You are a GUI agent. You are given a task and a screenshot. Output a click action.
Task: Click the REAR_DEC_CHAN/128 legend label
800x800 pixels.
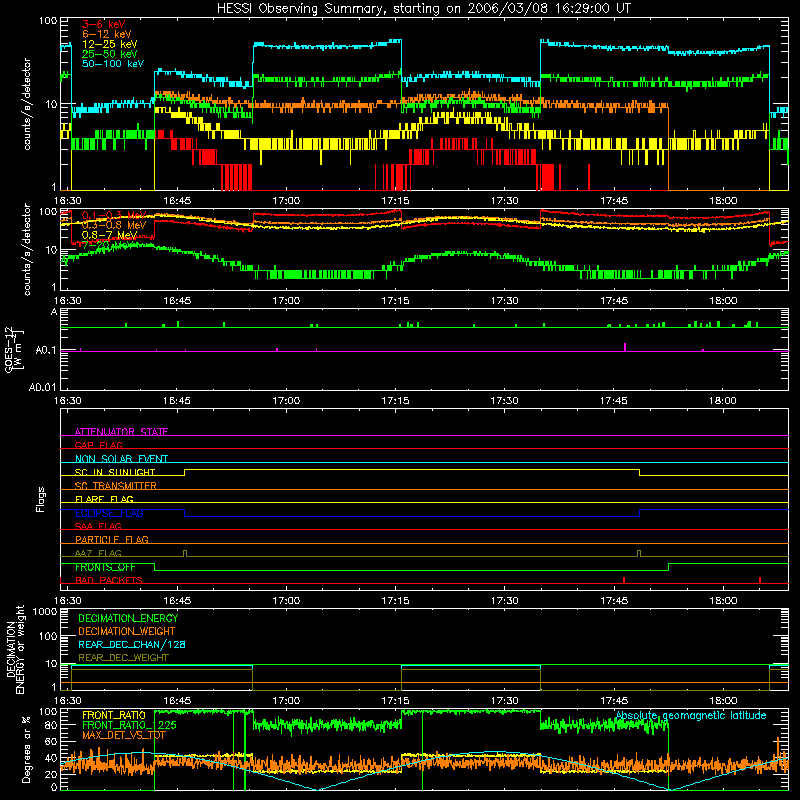pyautogui.click(x=132, y=644)
